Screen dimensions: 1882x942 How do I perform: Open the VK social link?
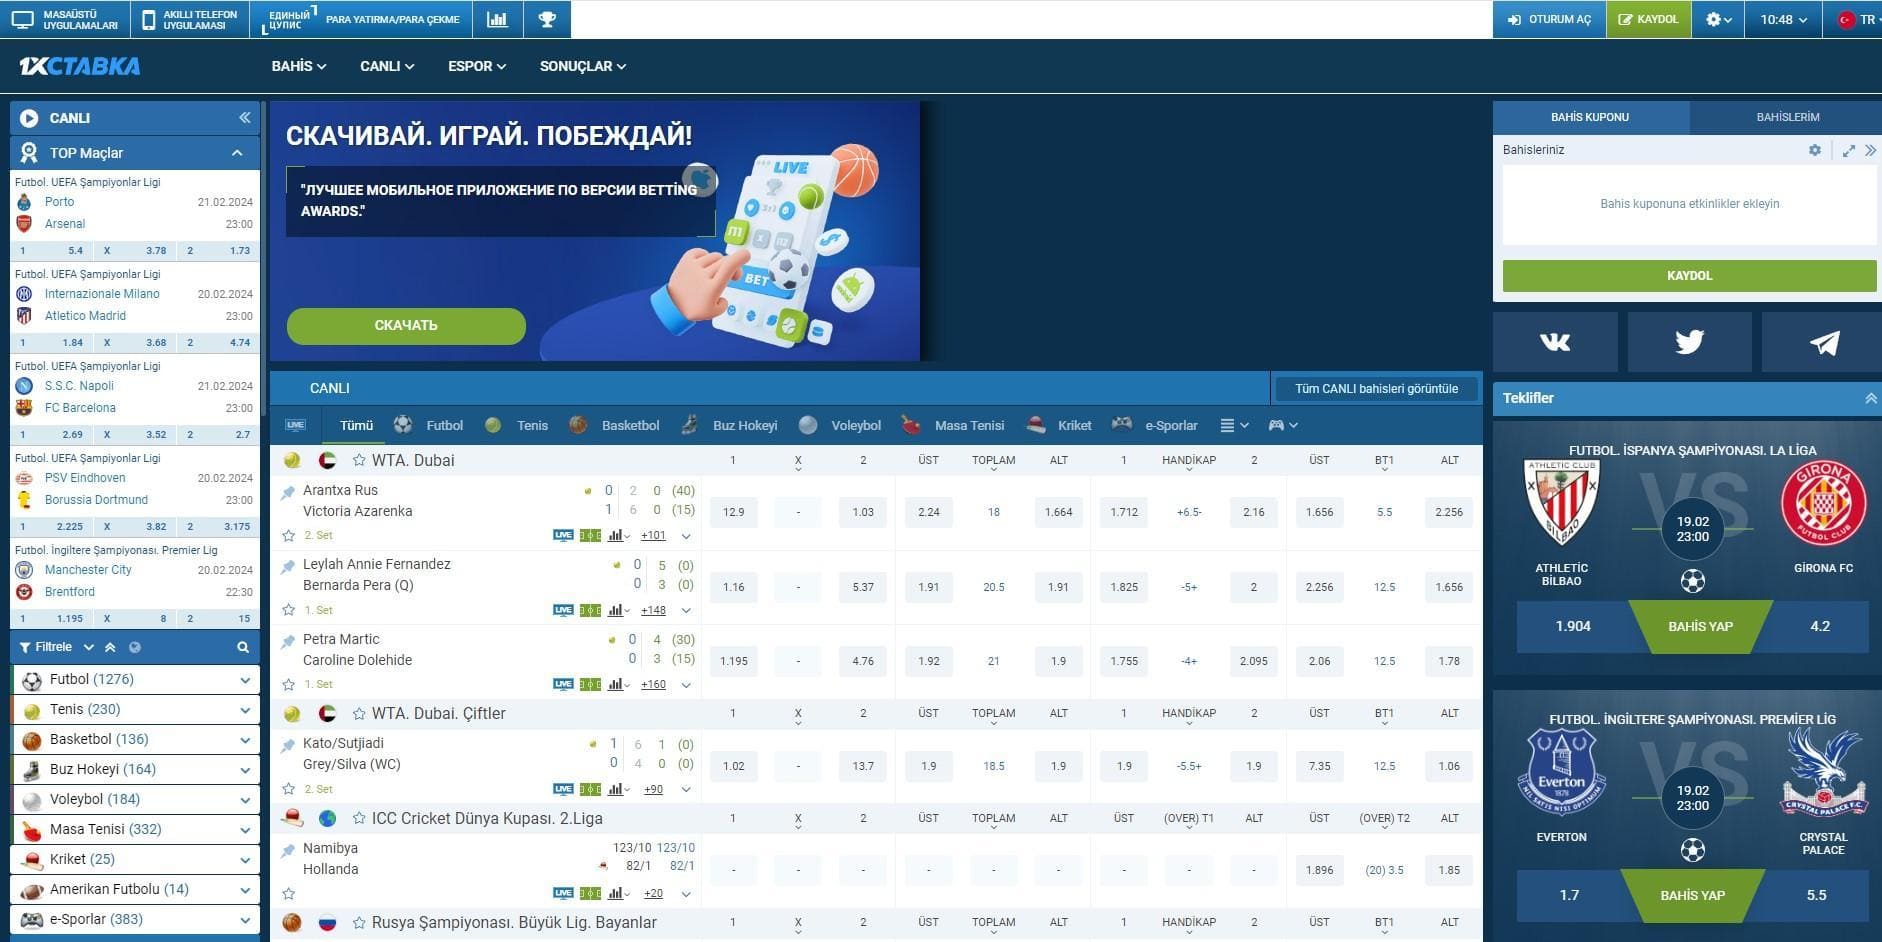point(1554,342)
